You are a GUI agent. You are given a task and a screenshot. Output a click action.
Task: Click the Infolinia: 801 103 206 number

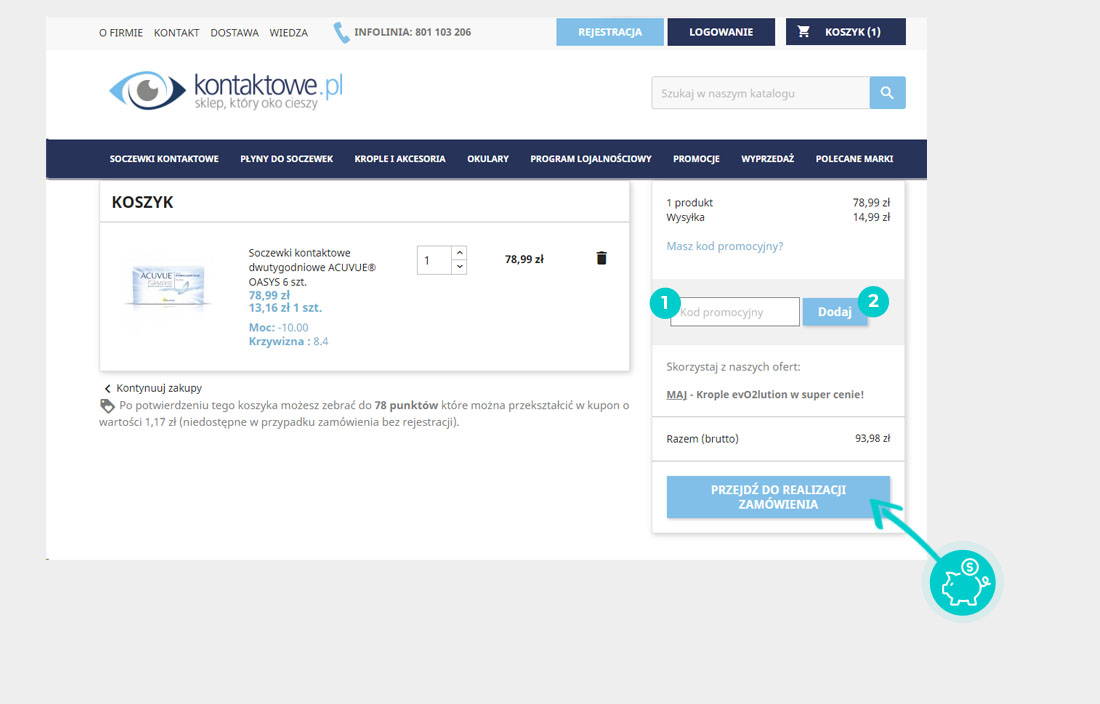click(x=412, y=32)
